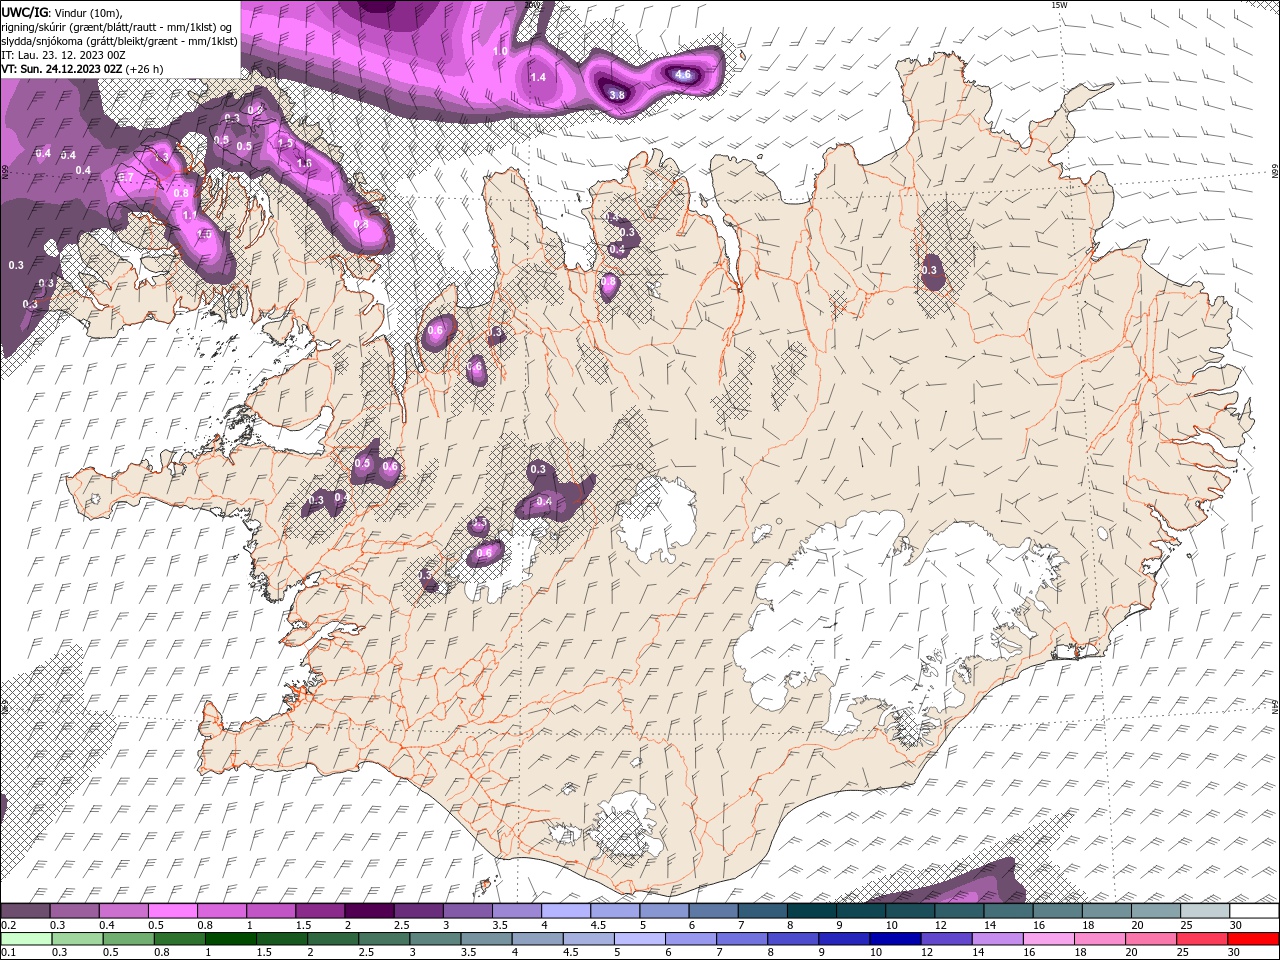Click the top-row legend swatch for 0.2 mm

click(25, 911)
